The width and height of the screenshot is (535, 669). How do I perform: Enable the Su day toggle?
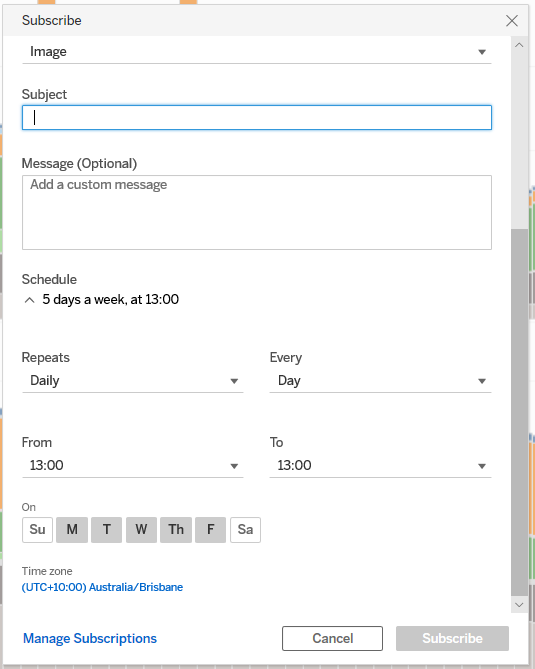tap(38, 530)
